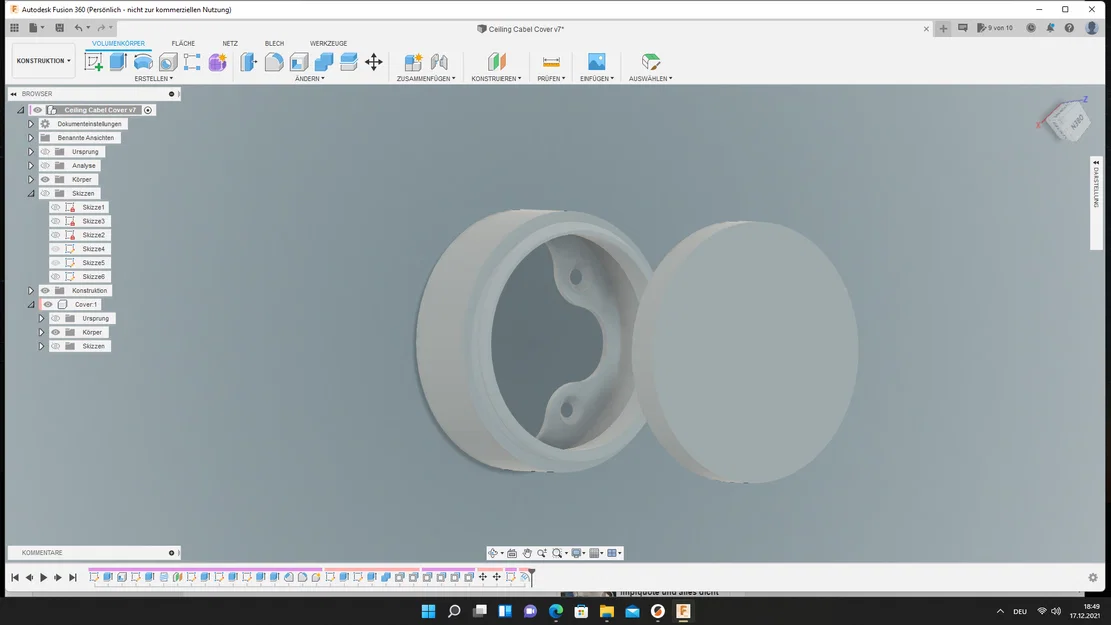Open the help question mark icon

pyautogui.click(x=1069, y=28)
